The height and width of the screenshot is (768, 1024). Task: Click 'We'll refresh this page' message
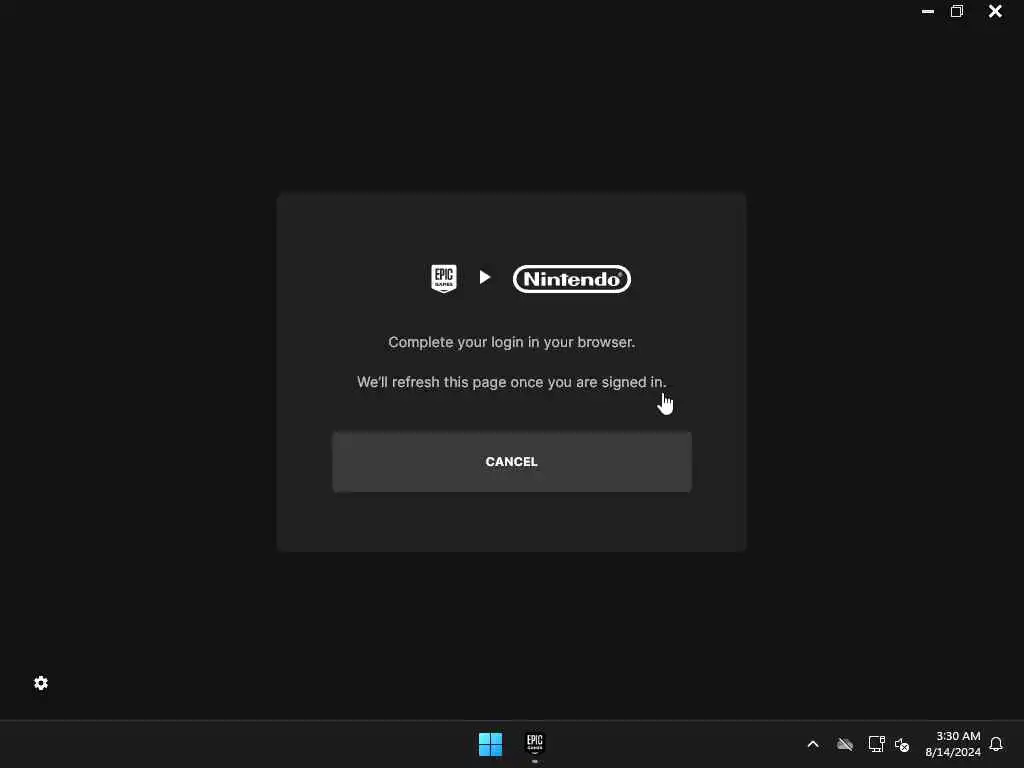click(511, 382)
